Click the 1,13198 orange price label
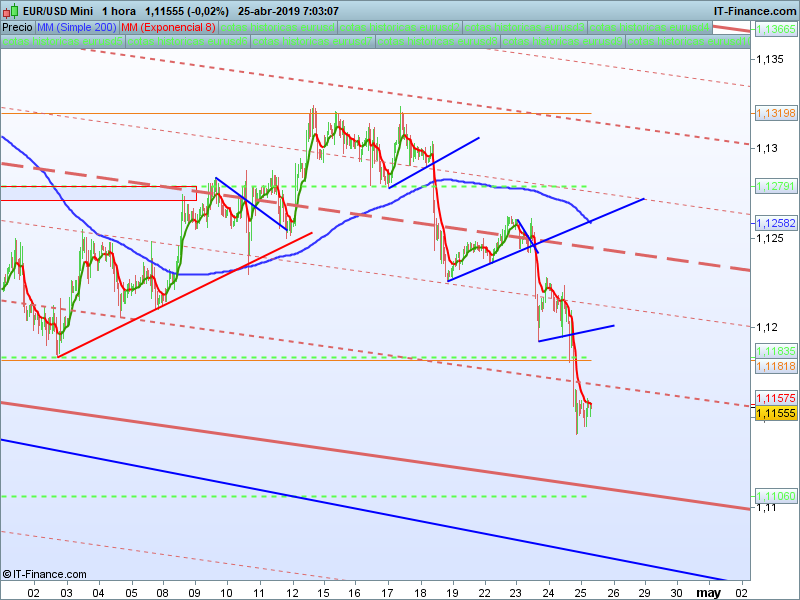This screenshot has height=600, width=800. [x=776, y=113]
